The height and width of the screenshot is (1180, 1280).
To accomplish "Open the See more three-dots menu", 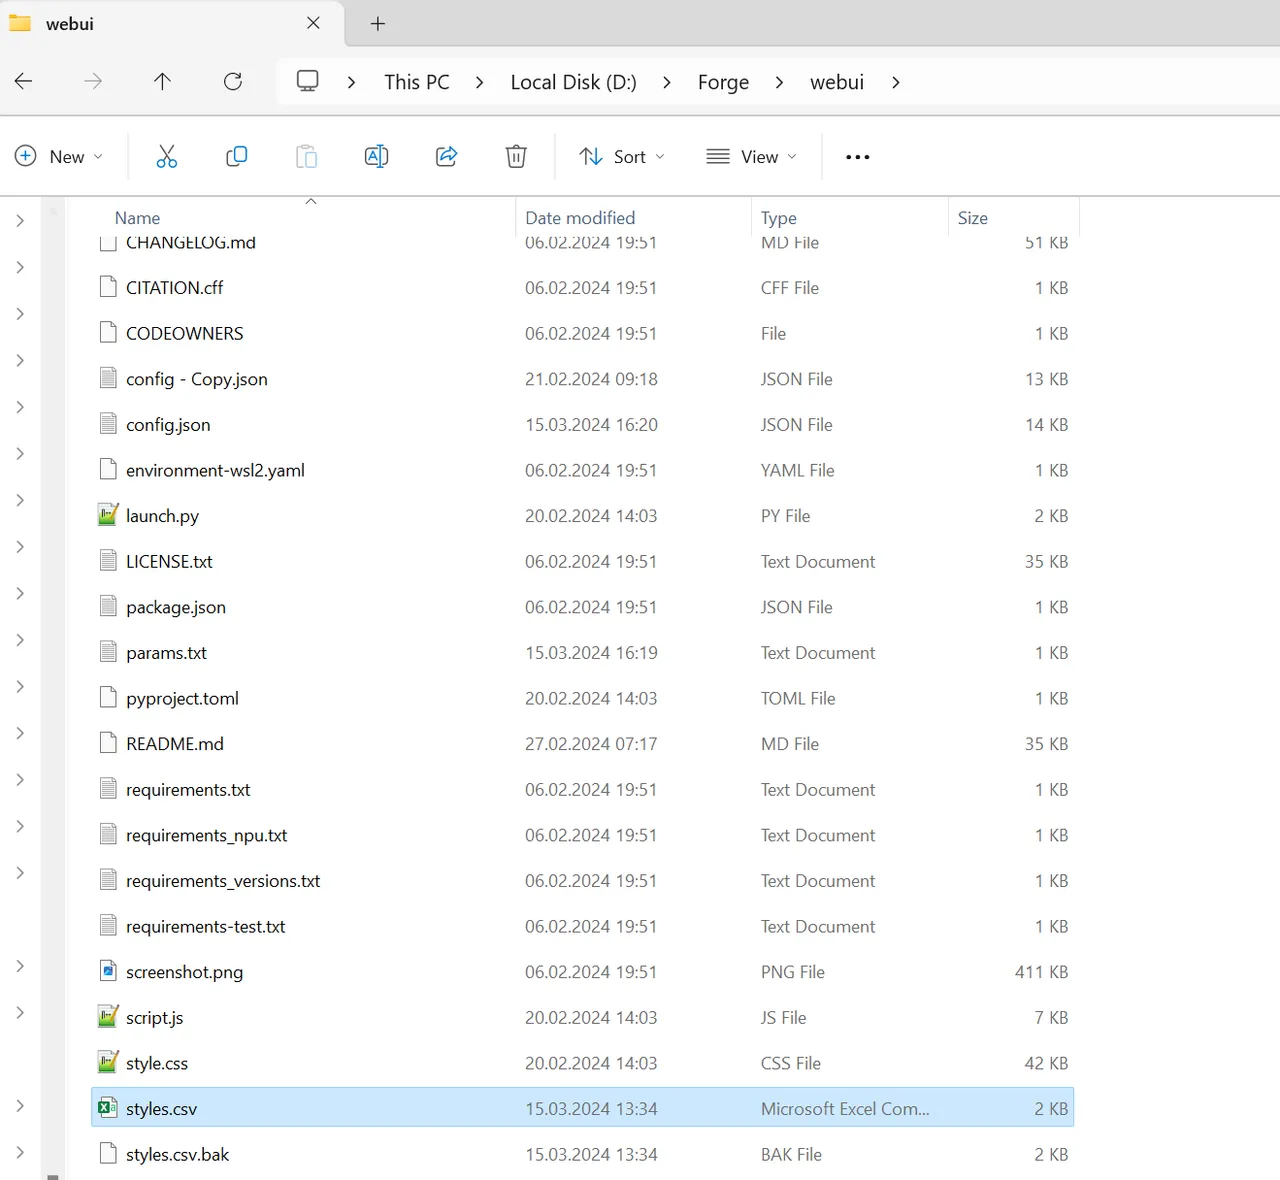I will click(x=858, y=157).
